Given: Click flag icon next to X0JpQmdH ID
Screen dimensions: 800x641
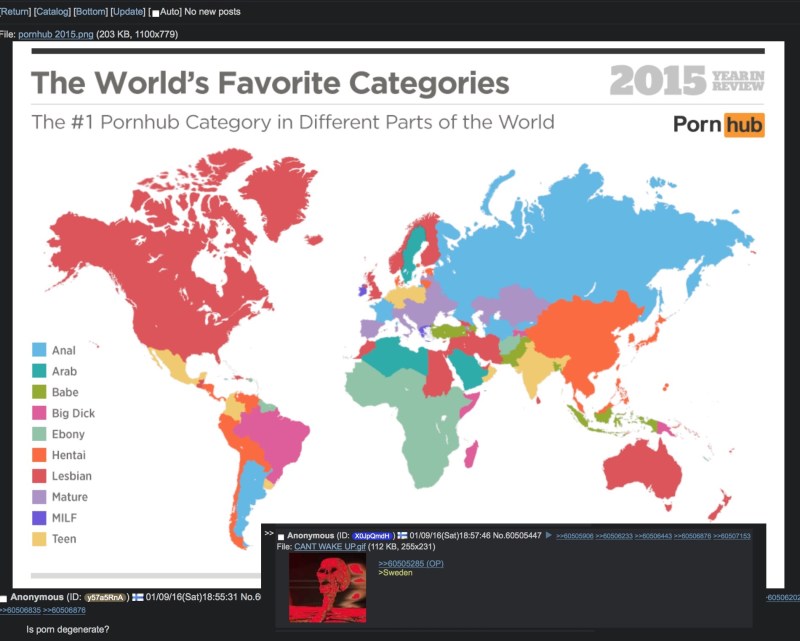Looking at the screenshot, I should tap(402, 536).
